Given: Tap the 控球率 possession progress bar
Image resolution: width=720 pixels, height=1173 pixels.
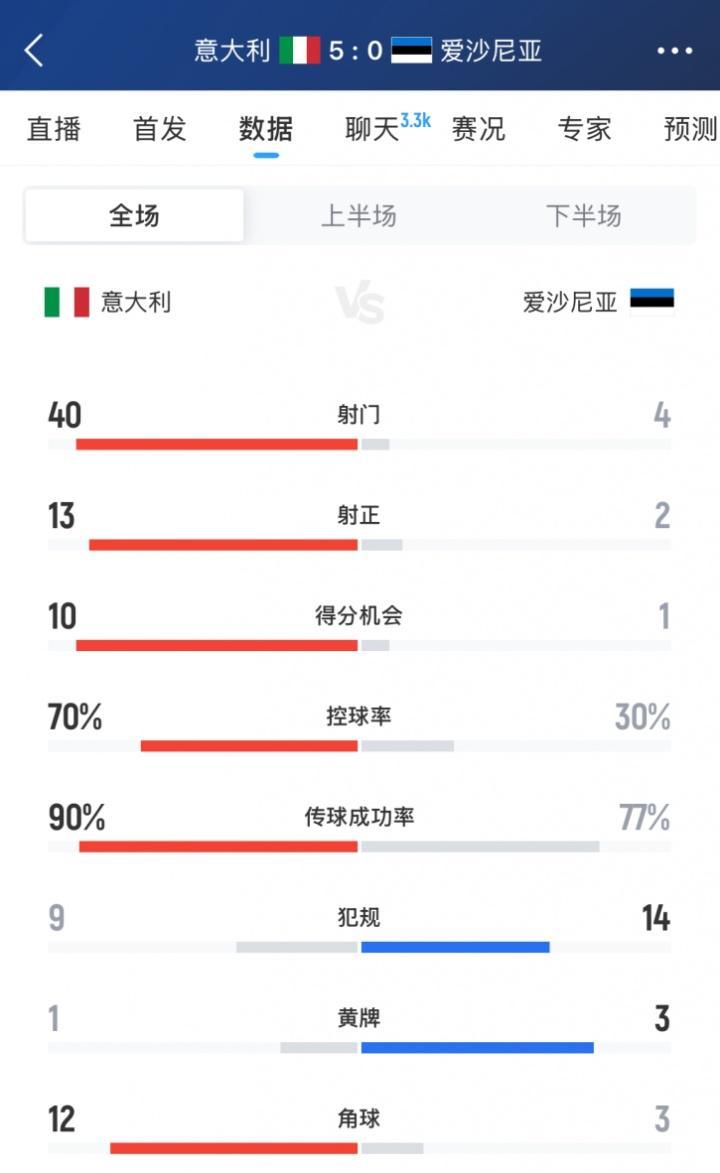Looking at the screenshot, I should click(x=360, y=744).
